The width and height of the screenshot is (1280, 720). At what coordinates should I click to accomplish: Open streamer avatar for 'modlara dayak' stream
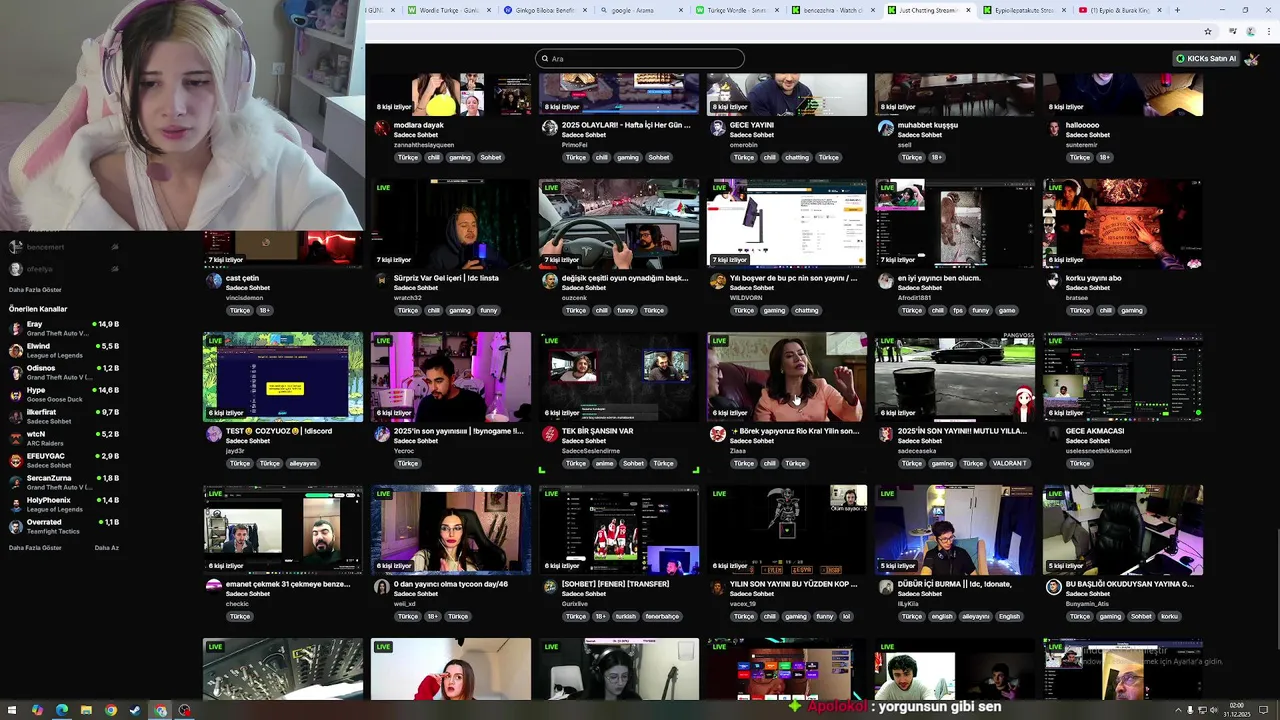tap(381, 128)
